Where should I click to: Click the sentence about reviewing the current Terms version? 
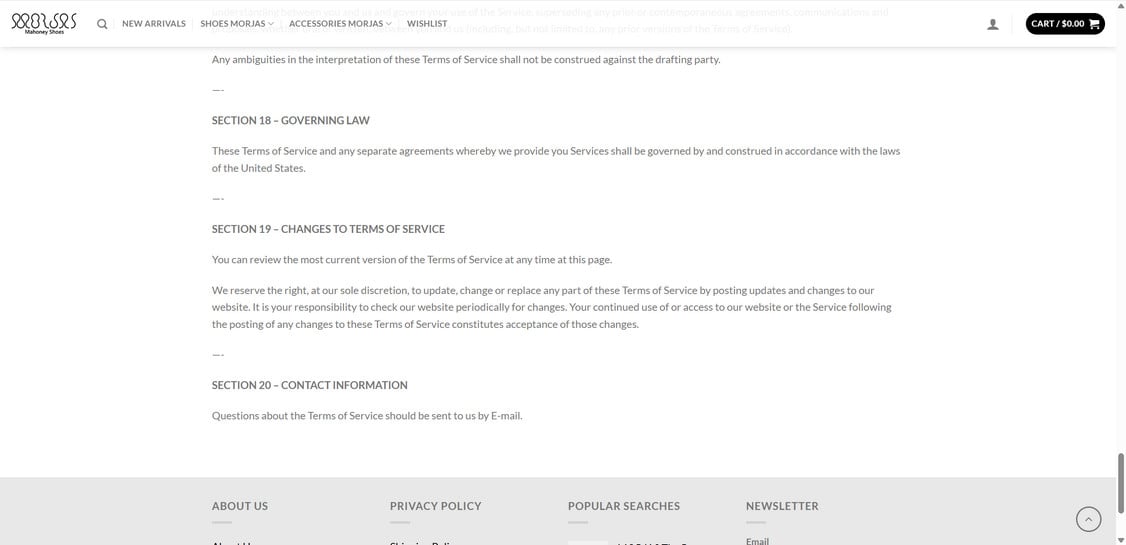(x=411, y=260)
